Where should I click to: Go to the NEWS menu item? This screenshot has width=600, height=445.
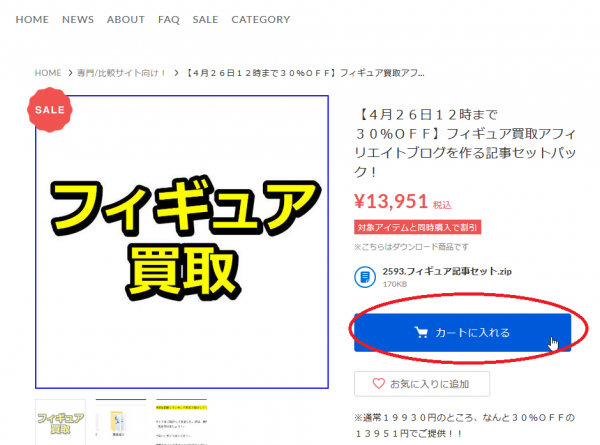click(x=77, y=19)
